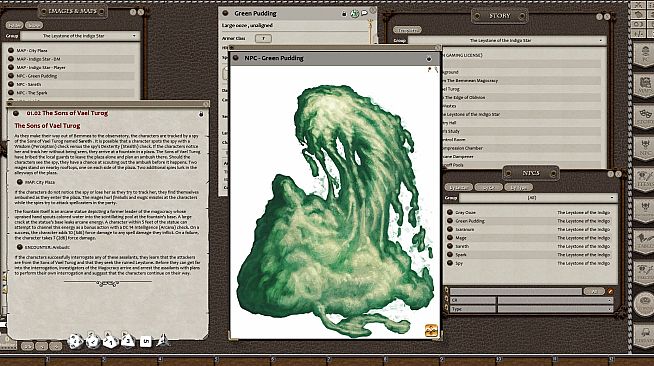This screenshot has width=654, height=366.
Task: Toggle lock on Sons of Vael Turog story
Action: pos(201,114)
